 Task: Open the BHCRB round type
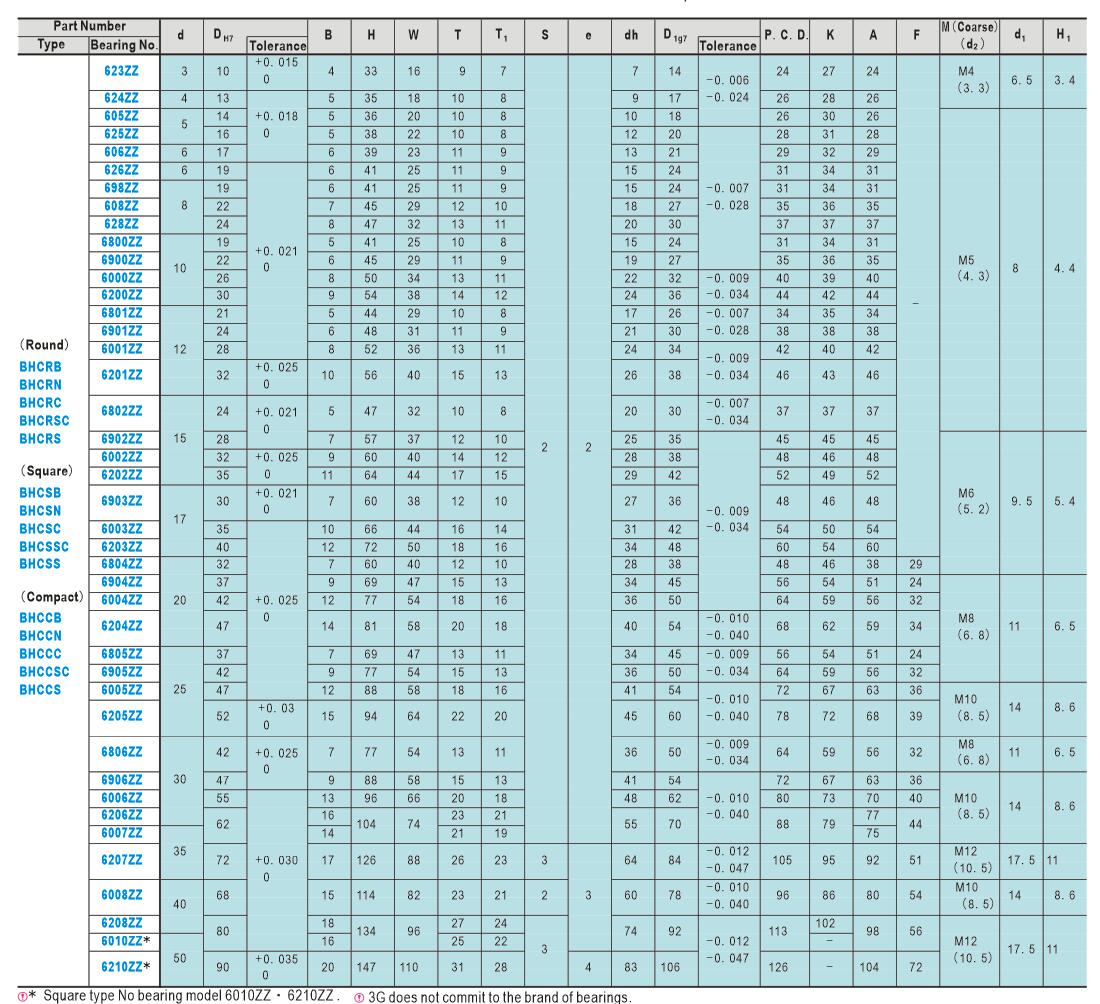(40, 367)
